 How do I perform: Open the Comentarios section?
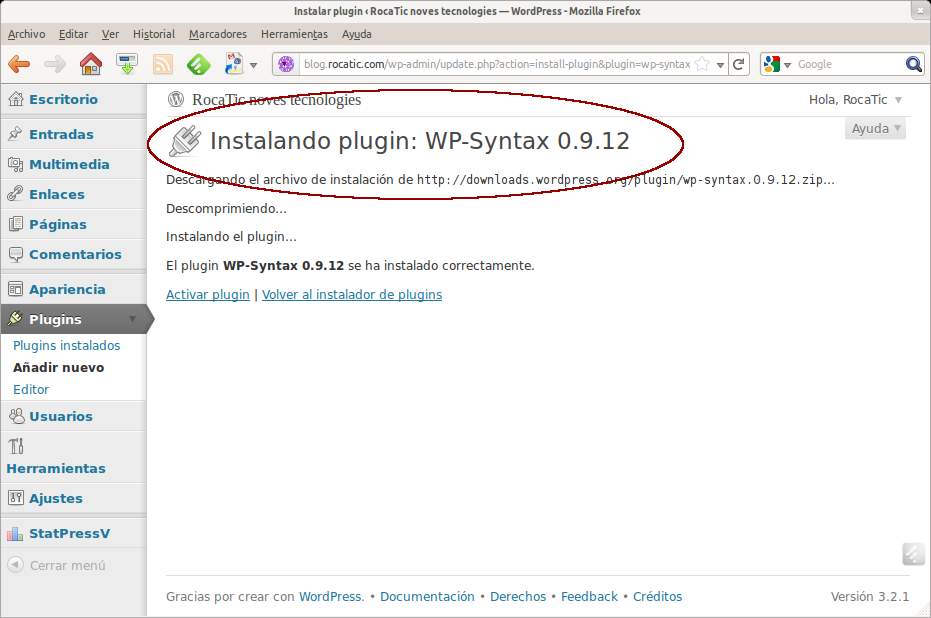click(x=75, y=254)
